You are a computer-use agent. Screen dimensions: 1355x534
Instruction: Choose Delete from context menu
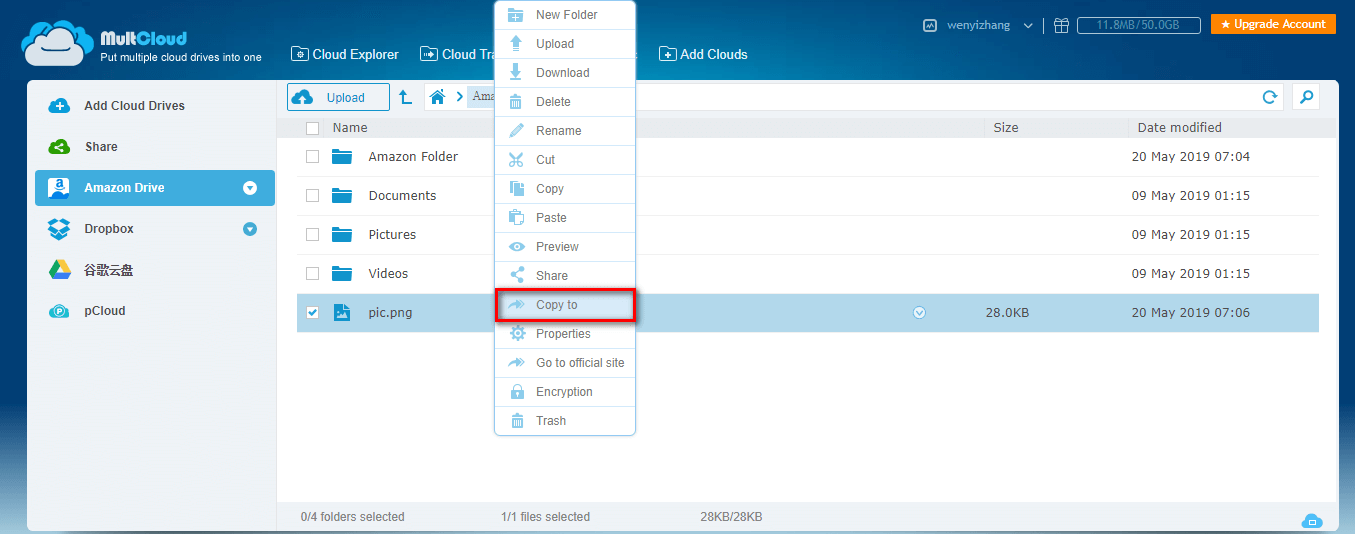[x=565, y=102]
